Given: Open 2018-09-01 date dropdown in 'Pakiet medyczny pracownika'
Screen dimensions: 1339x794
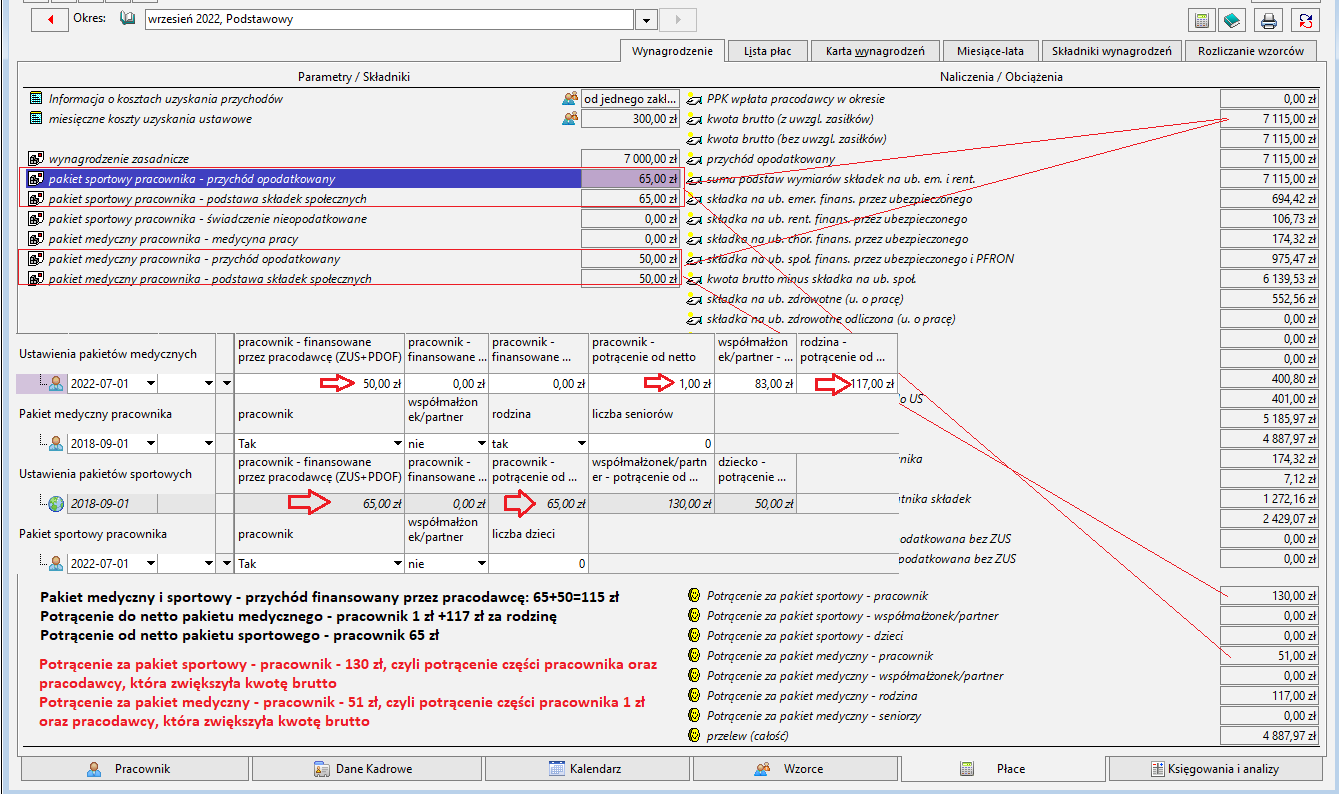Looking at the screenshot, I should [150, 443].
